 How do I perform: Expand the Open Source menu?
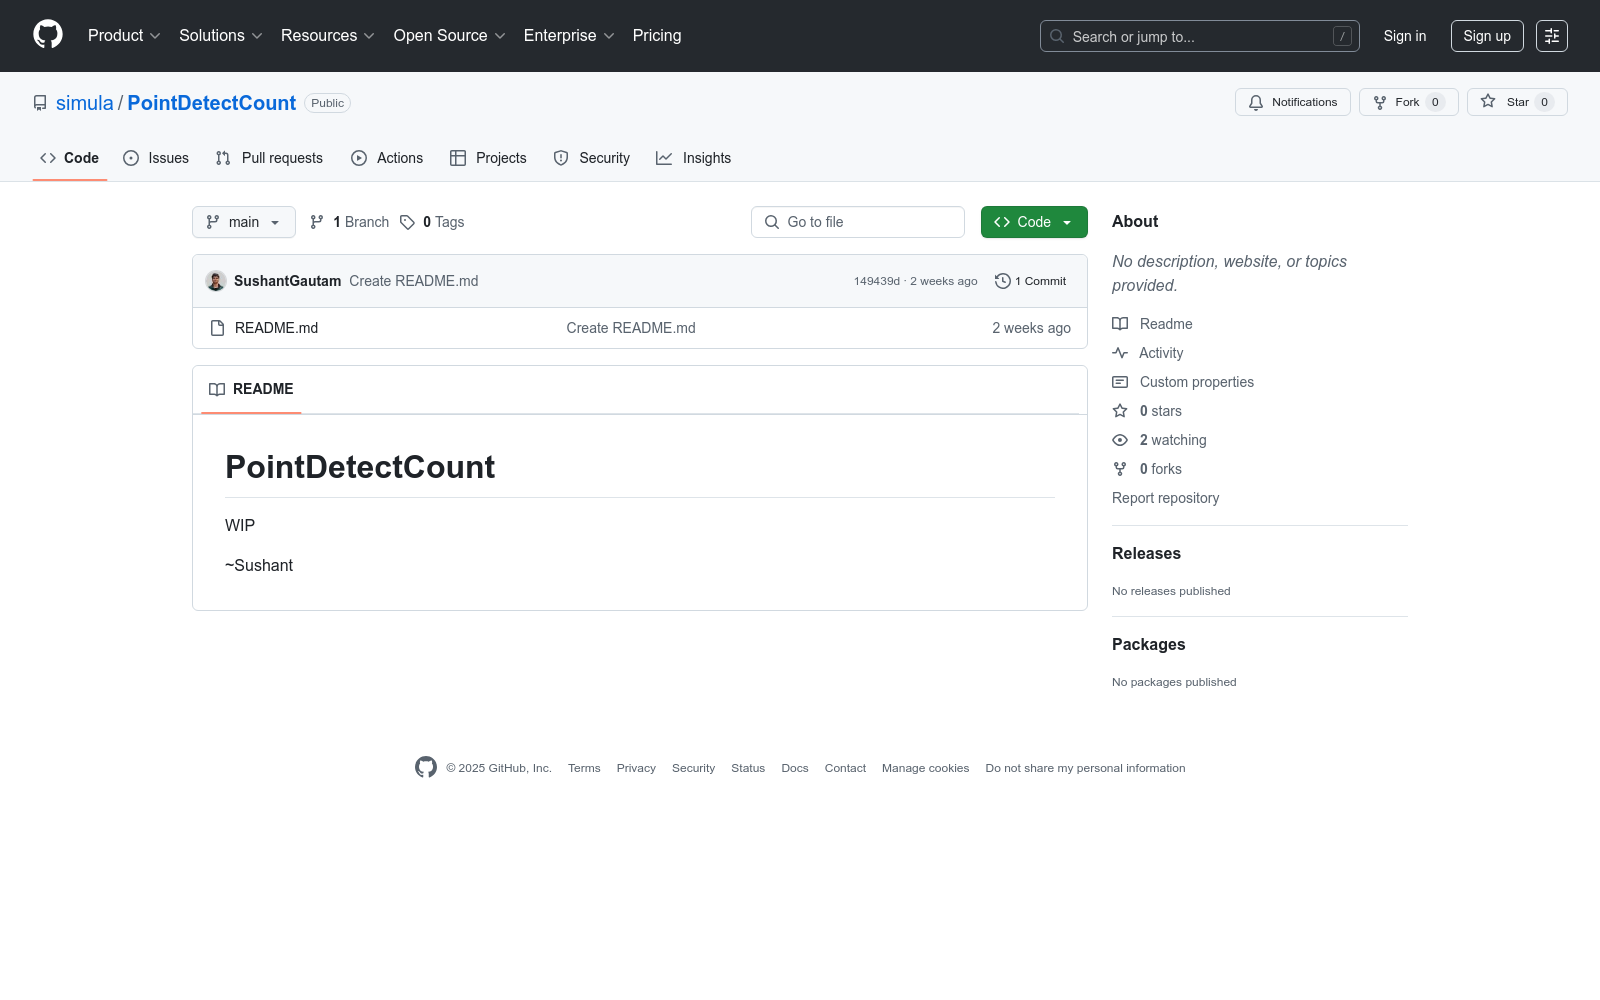450,36
